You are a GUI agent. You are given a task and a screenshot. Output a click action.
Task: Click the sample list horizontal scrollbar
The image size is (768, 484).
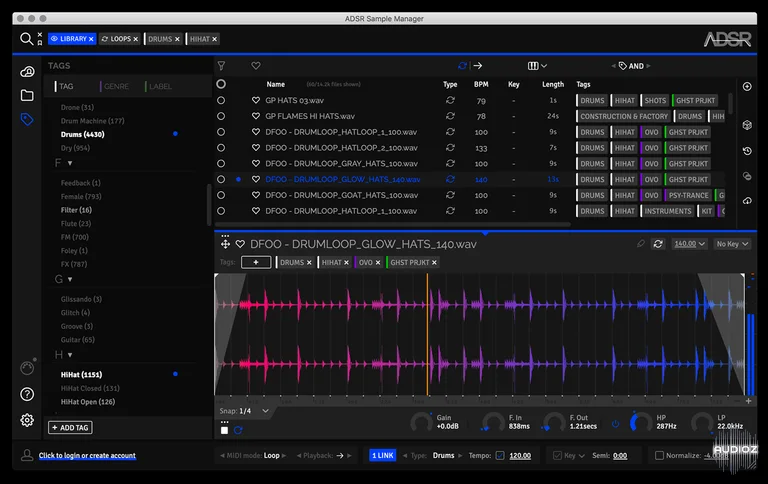point(392,224)
